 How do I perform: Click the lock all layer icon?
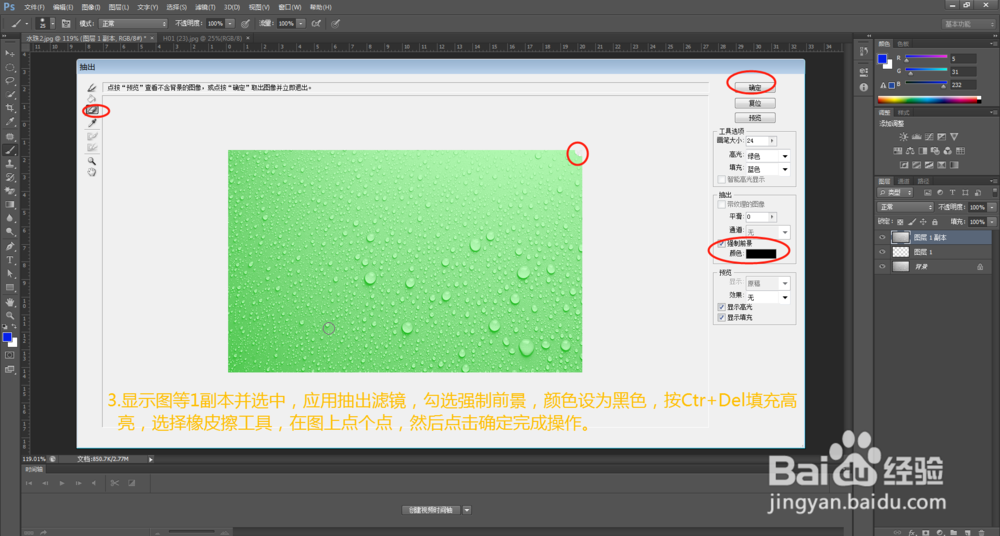click(935, 222)
